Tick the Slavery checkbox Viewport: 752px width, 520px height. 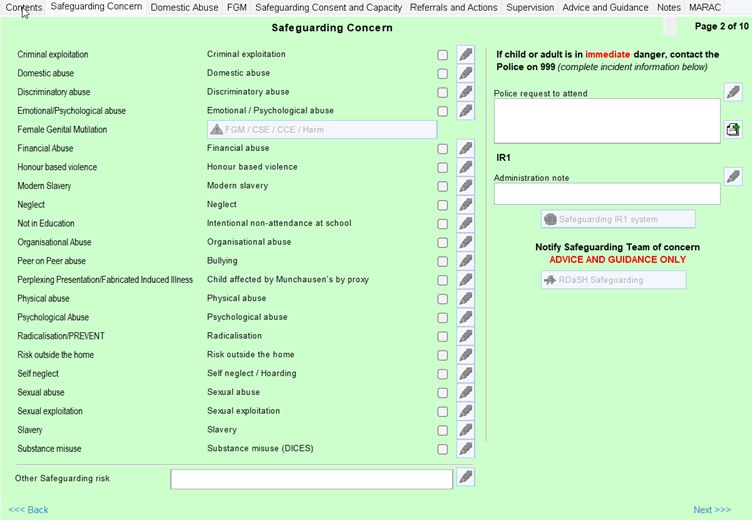443,430
